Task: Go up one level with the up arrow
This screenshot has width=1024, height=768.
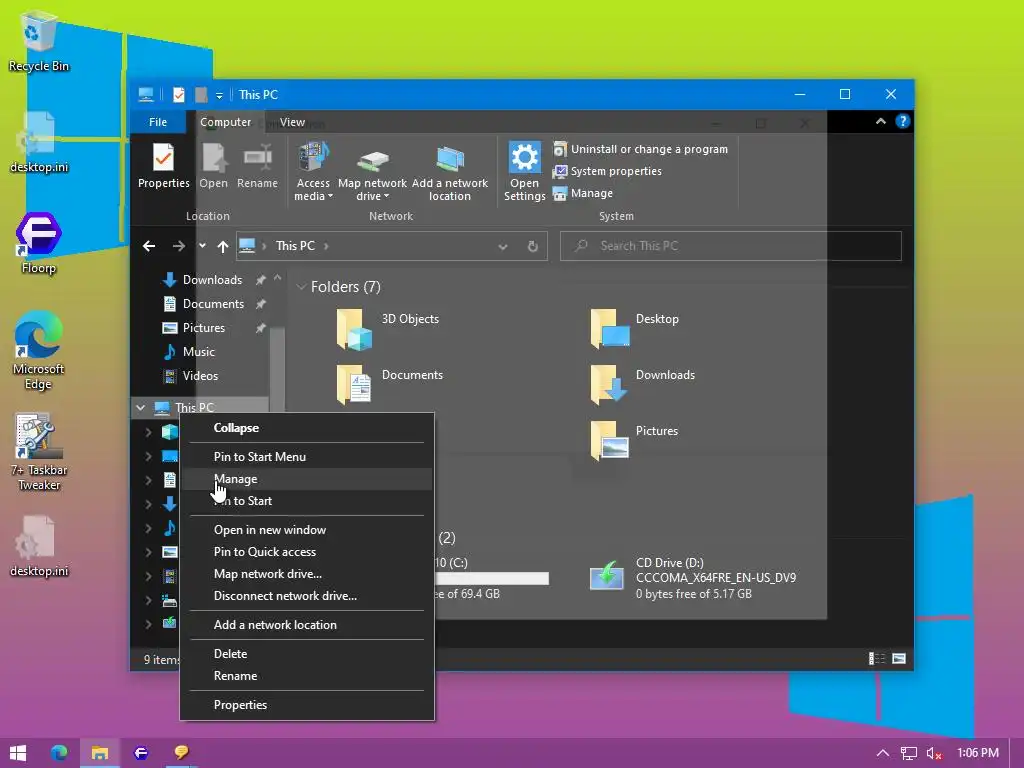Action: tap(223, 246)
